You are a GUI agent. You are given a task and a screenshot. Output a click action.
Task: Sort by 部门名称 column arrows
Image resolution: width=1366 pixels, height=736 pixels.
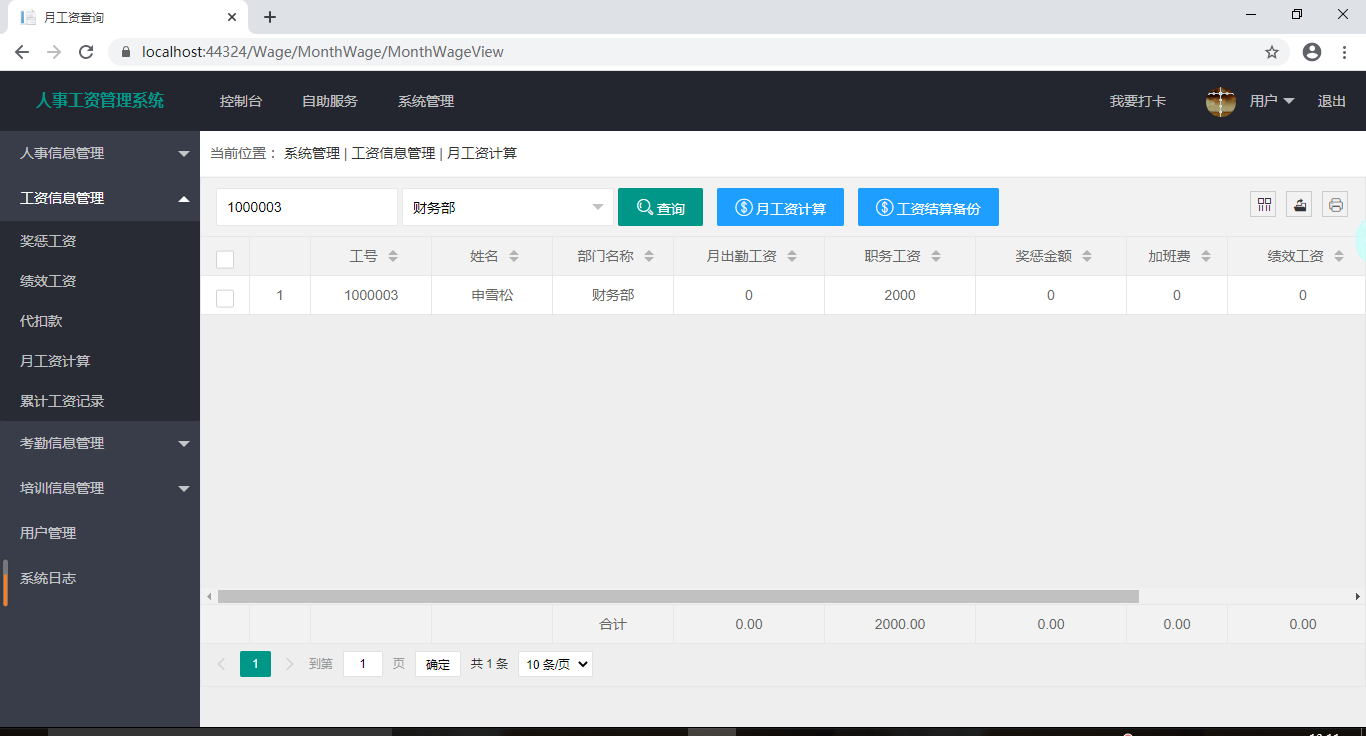[x=649, y=257]
